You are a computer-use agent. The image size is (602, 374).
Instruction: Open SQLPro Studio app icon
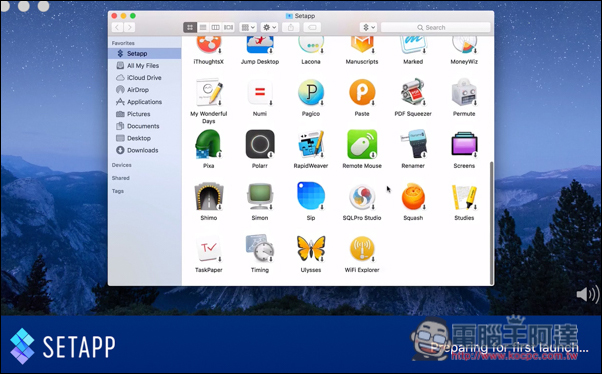pos(362,197)
